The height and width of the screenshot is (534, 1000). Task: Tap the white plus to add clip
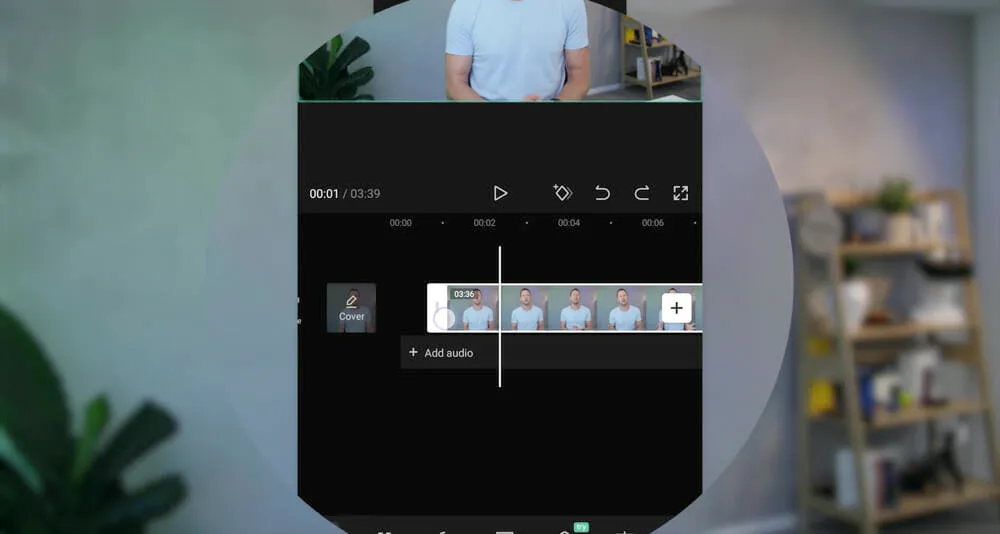676,308
